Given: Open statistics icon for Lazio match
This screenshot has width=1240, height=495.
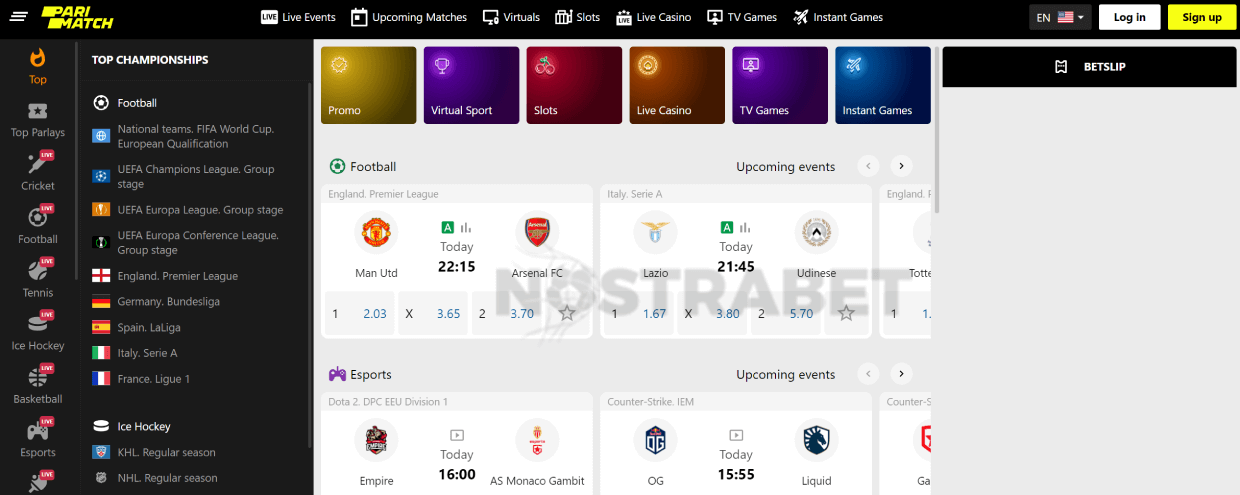Looking at the screenshot, I should tap(745, 227).
